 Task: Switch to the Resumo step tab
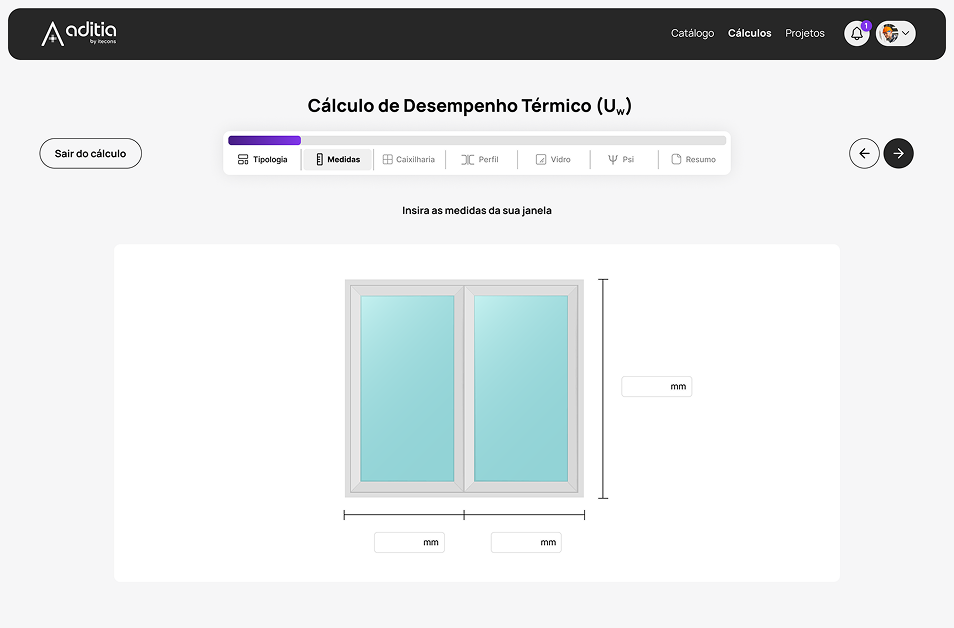point(693,160)
